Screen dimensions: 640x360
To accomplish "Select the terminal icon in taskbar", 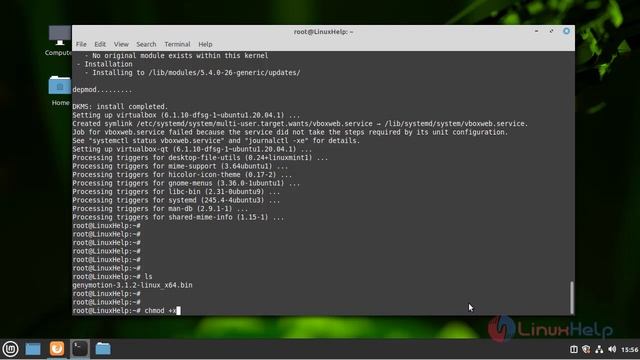I will point(80,349).
